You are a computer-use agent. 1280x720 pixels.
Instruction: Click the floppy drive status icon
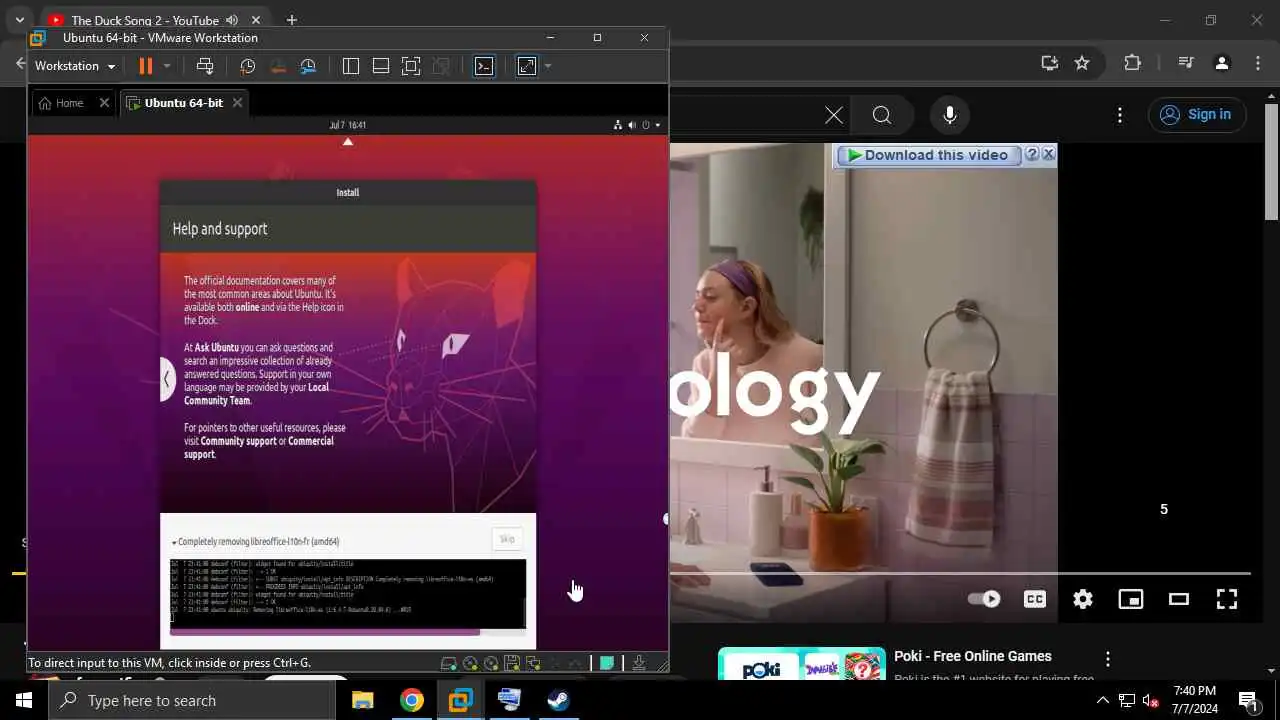[512, 663]
